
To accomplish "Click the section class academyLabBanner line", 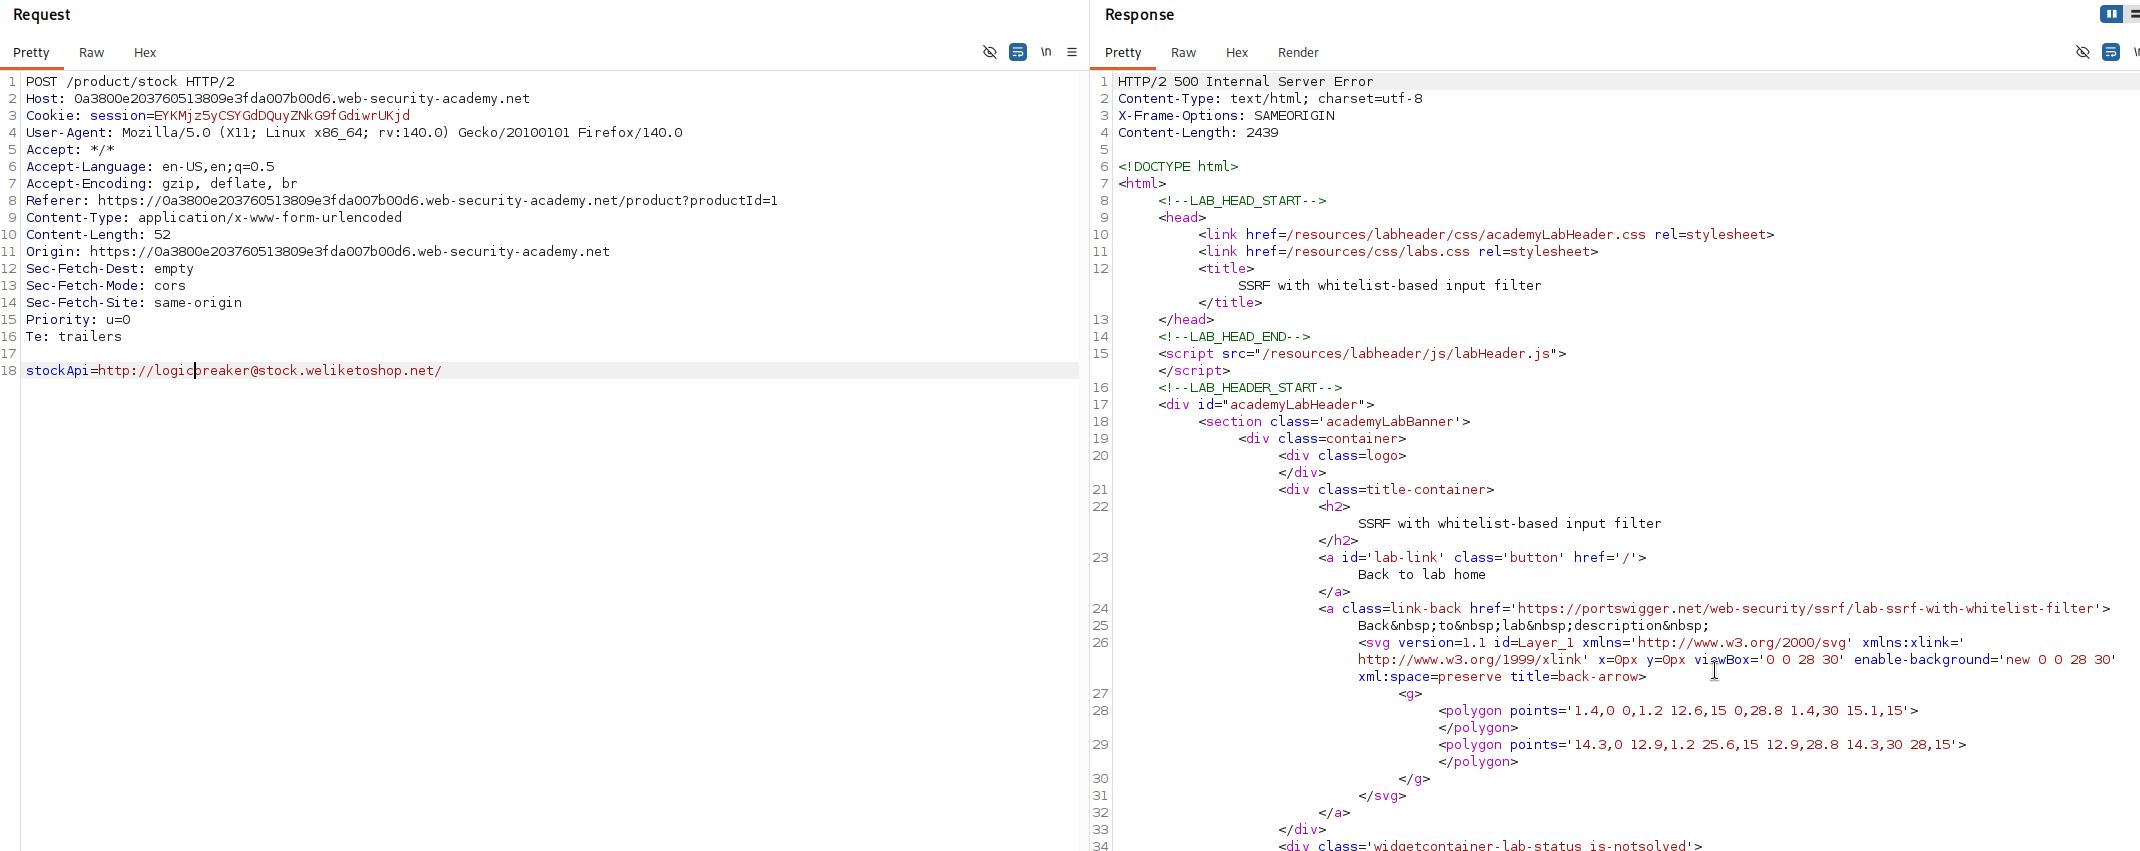I will click(1334, 422).
